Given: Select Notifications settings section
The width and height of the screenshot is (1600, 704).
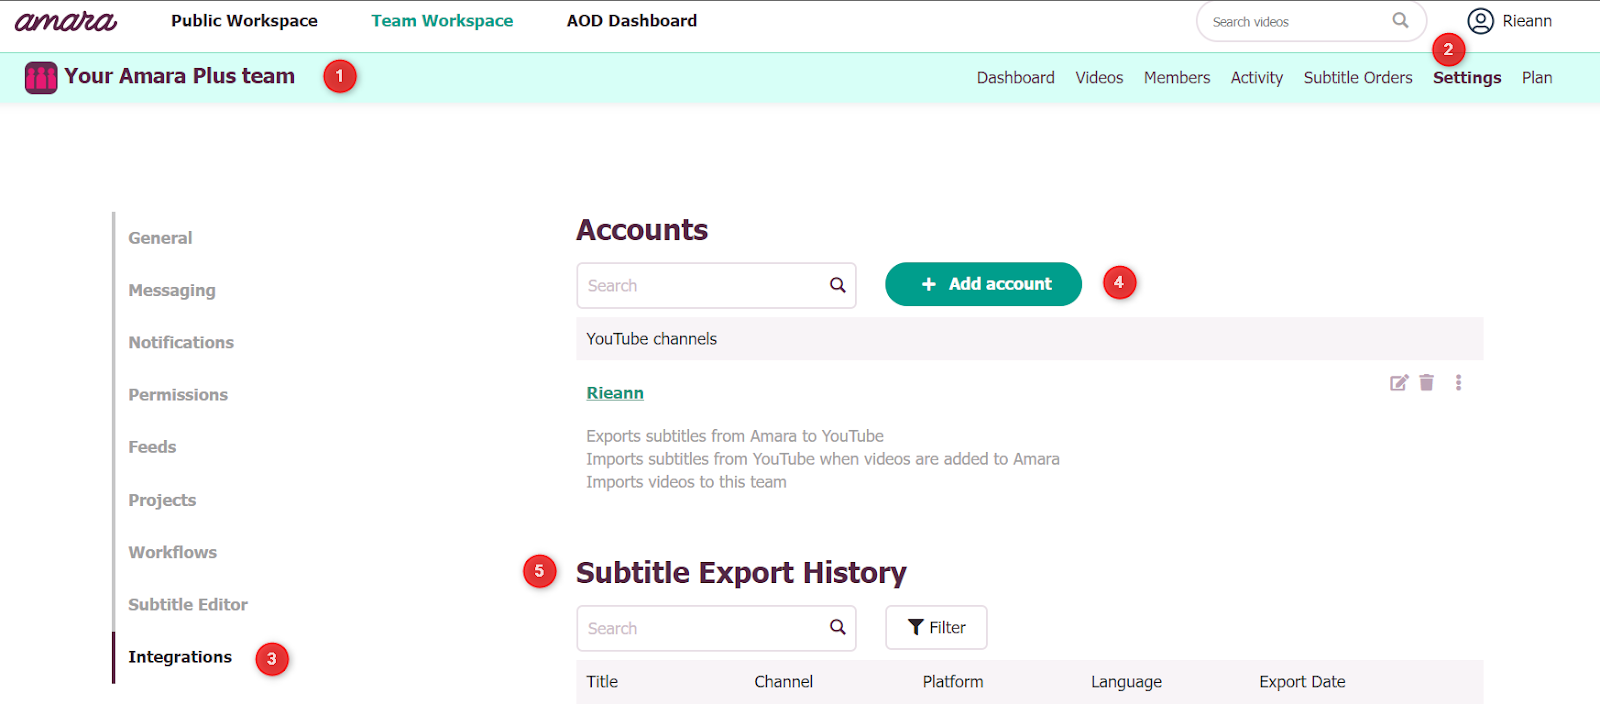Looking at the screenshot, I should (x=181, y=342).
